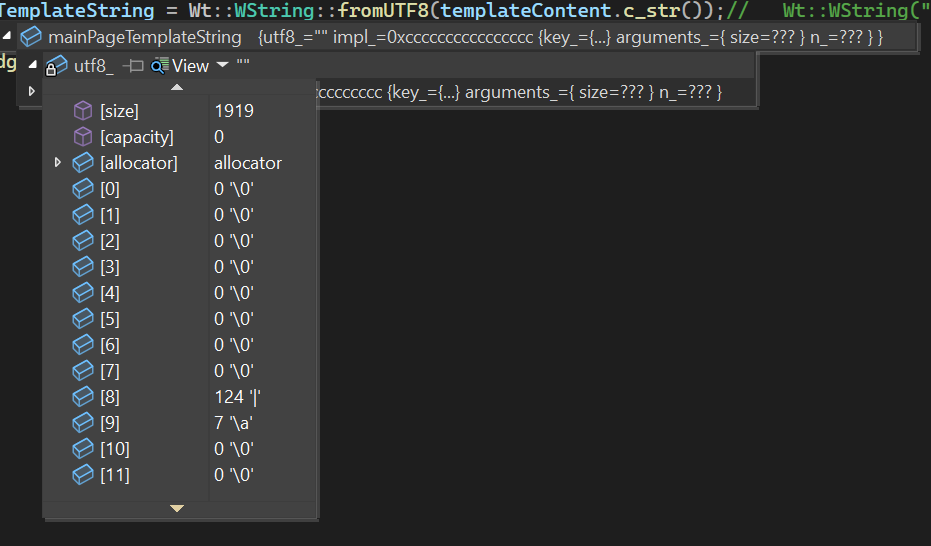Select the value 124 '|' of element [8]
931x546 pixels.
[238, 397]
